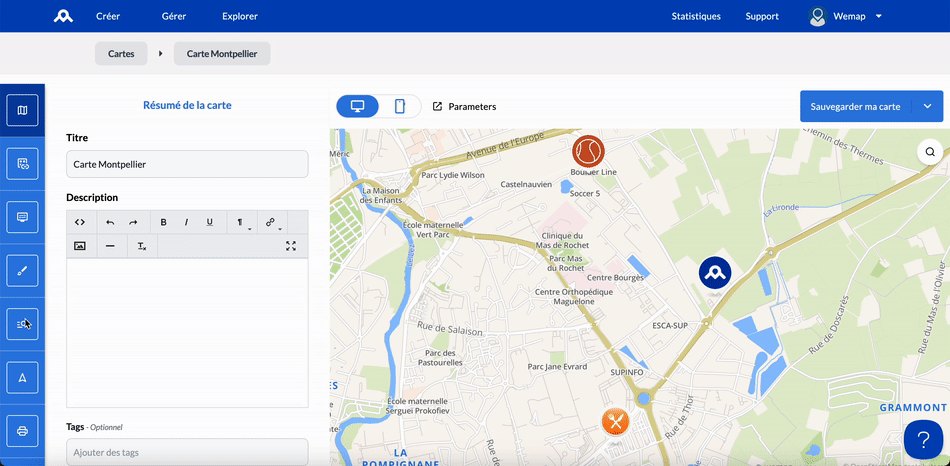Open the calendar points sidebar icon
950x466 pixels.
(22, 164)
